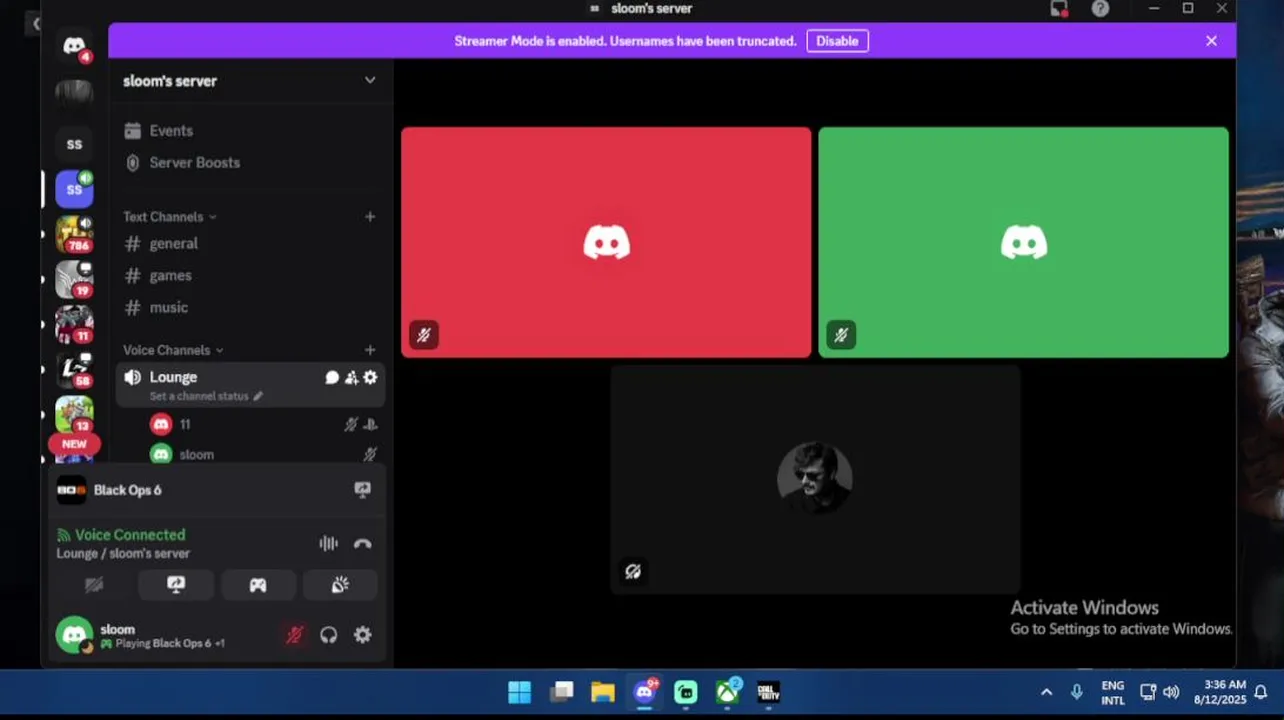This screenshot has width=1284, height=720.
Task: Click the red NEW unread pill
Action: (x=74, y=444)
